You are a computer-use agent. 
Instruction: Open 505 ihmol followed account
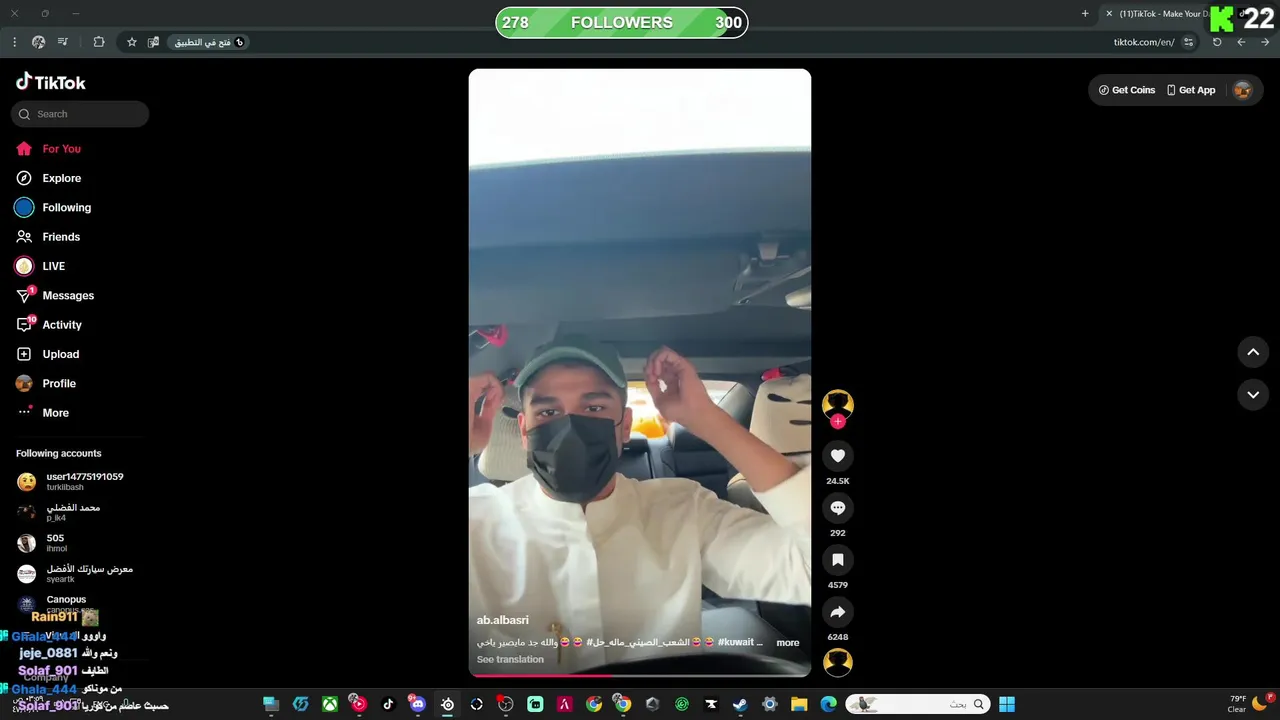45,543
